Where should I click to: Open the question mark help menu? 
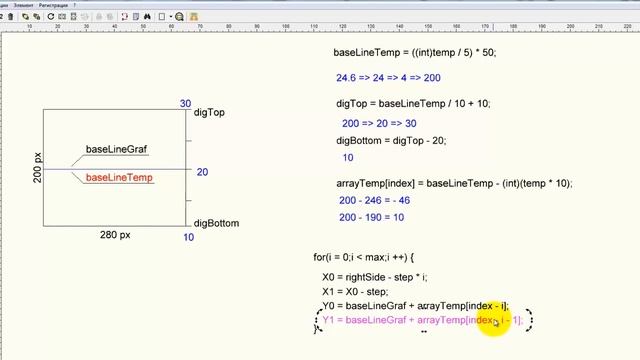tap(75, 5)
